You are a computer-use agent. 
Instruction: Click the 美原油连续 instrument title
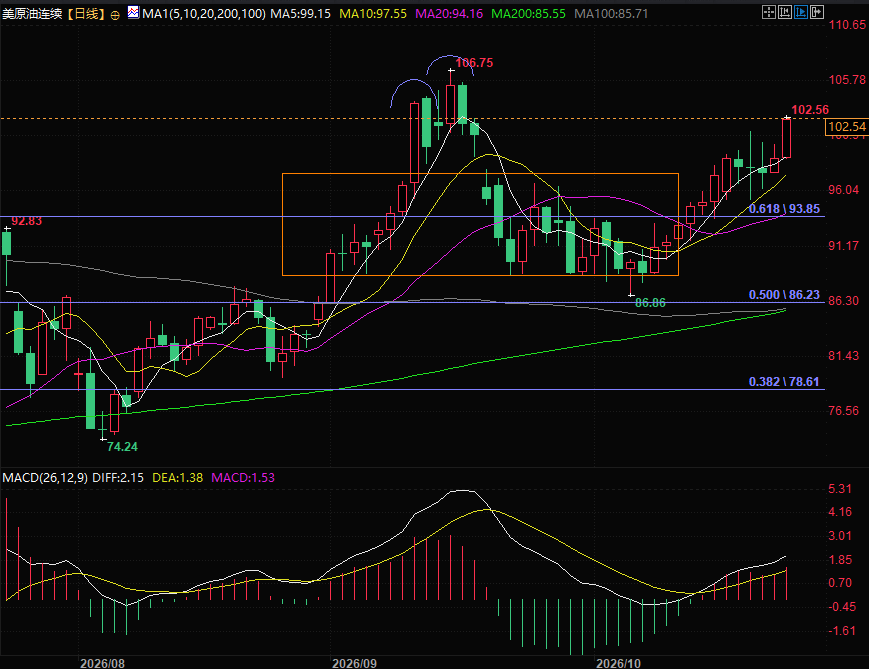[x=32, y=14]
